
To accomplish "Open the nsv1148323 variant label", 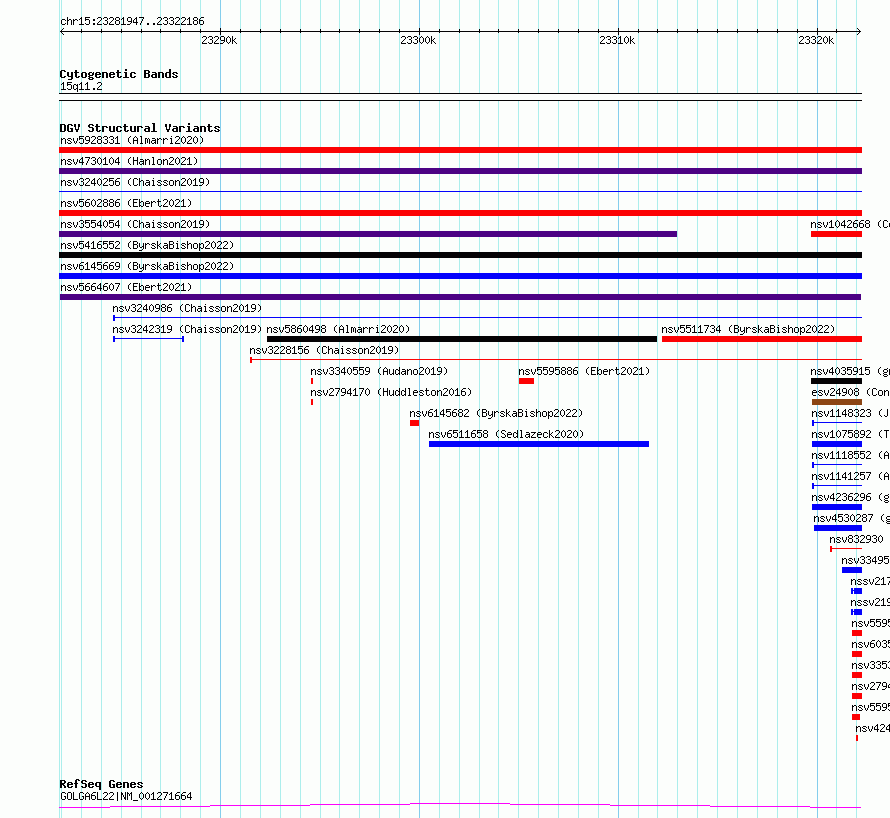I will 850,413.
